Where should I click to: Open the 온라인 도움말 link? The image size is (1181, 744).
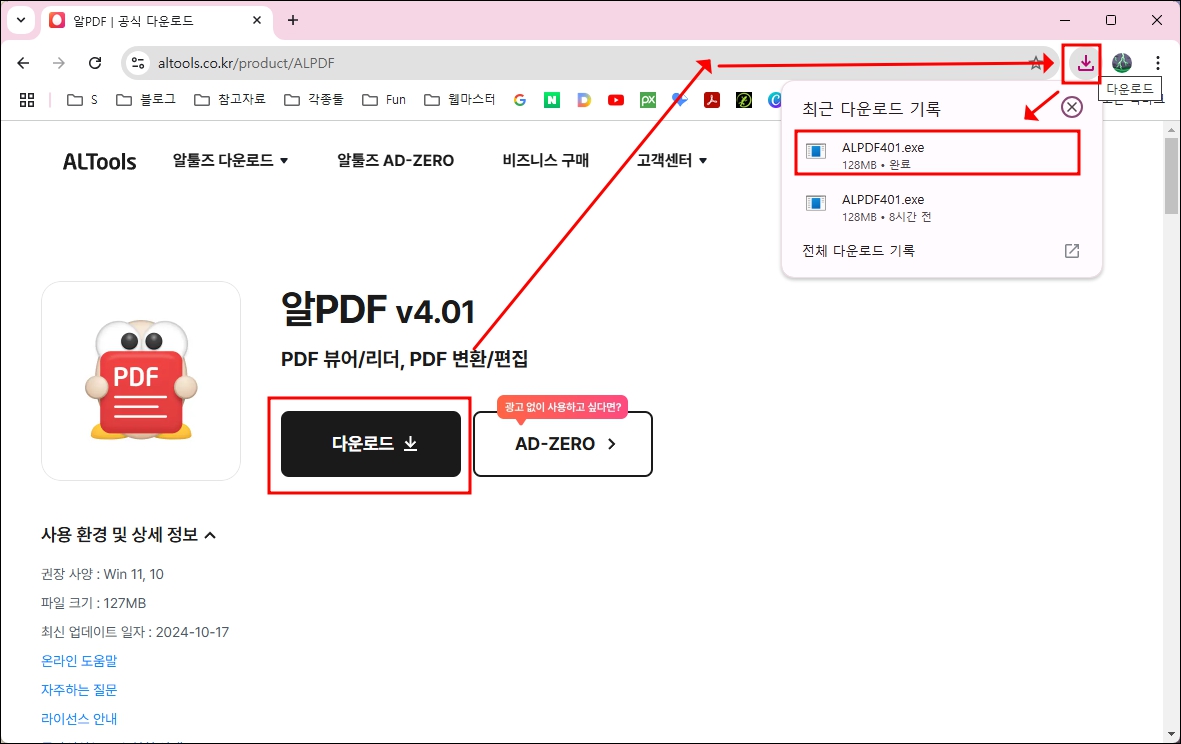79,660
